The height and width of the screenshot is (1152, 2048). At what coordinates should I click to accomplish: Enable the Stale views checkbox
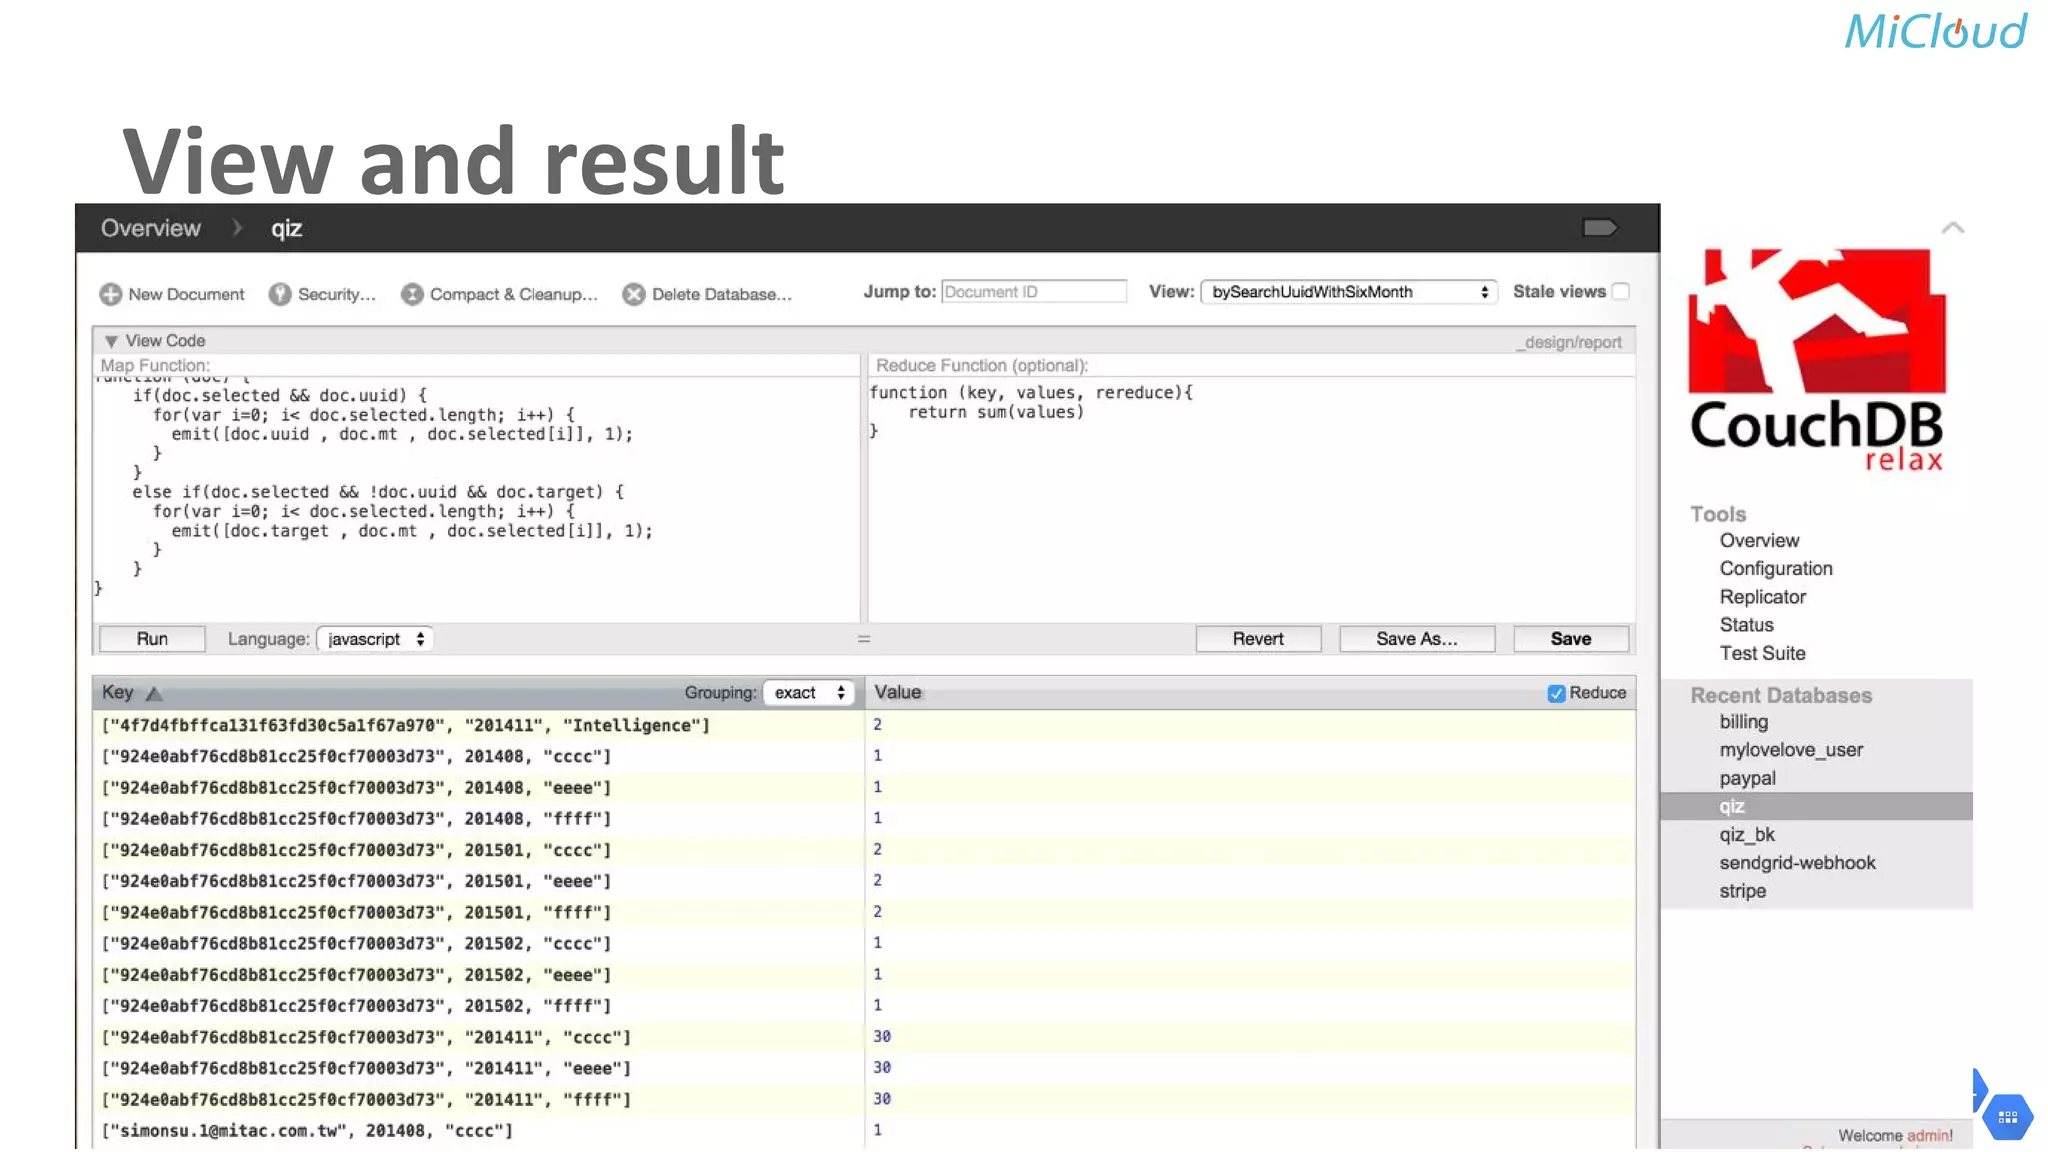tap(1621, 291)
